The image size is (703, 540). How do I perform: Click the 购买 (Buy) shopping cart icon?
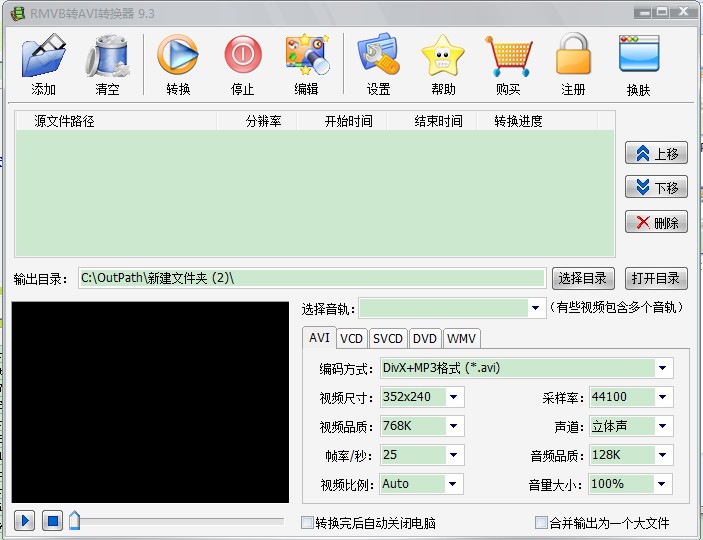508,56
